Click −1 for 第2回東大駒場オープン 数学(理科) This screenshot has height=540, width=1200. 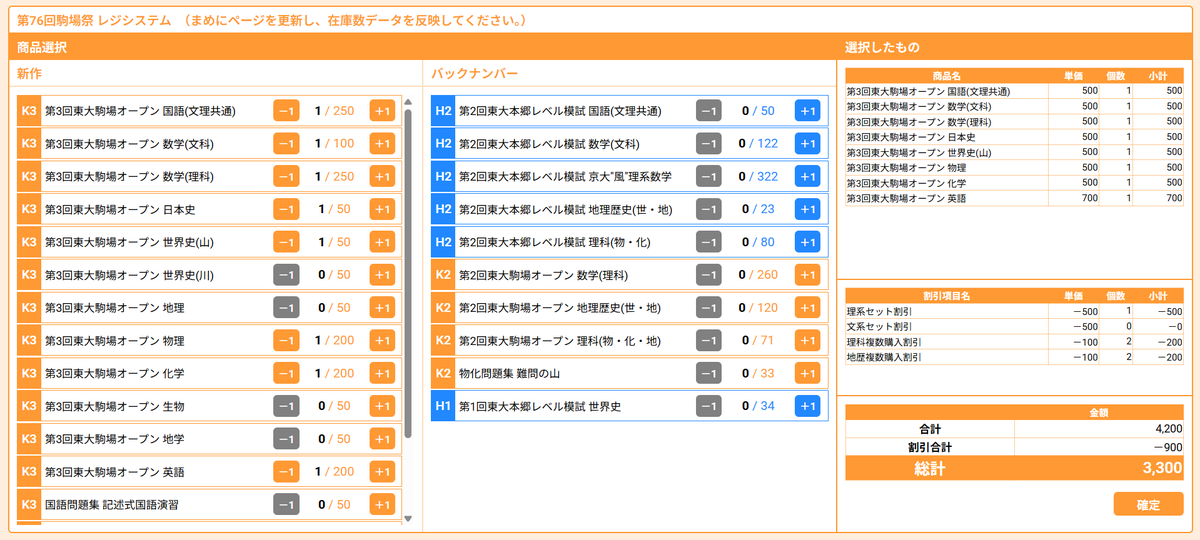click(709, 275)
